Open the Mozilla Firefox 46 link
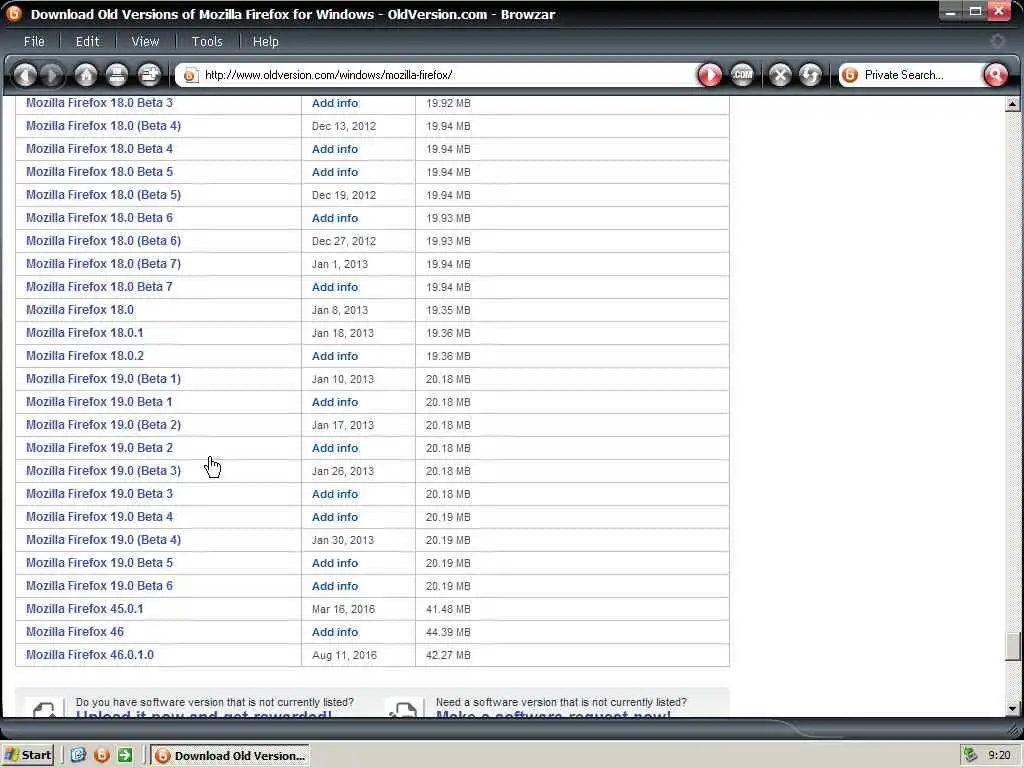Screen dimensions: 1024x768 tap(74, 632)
